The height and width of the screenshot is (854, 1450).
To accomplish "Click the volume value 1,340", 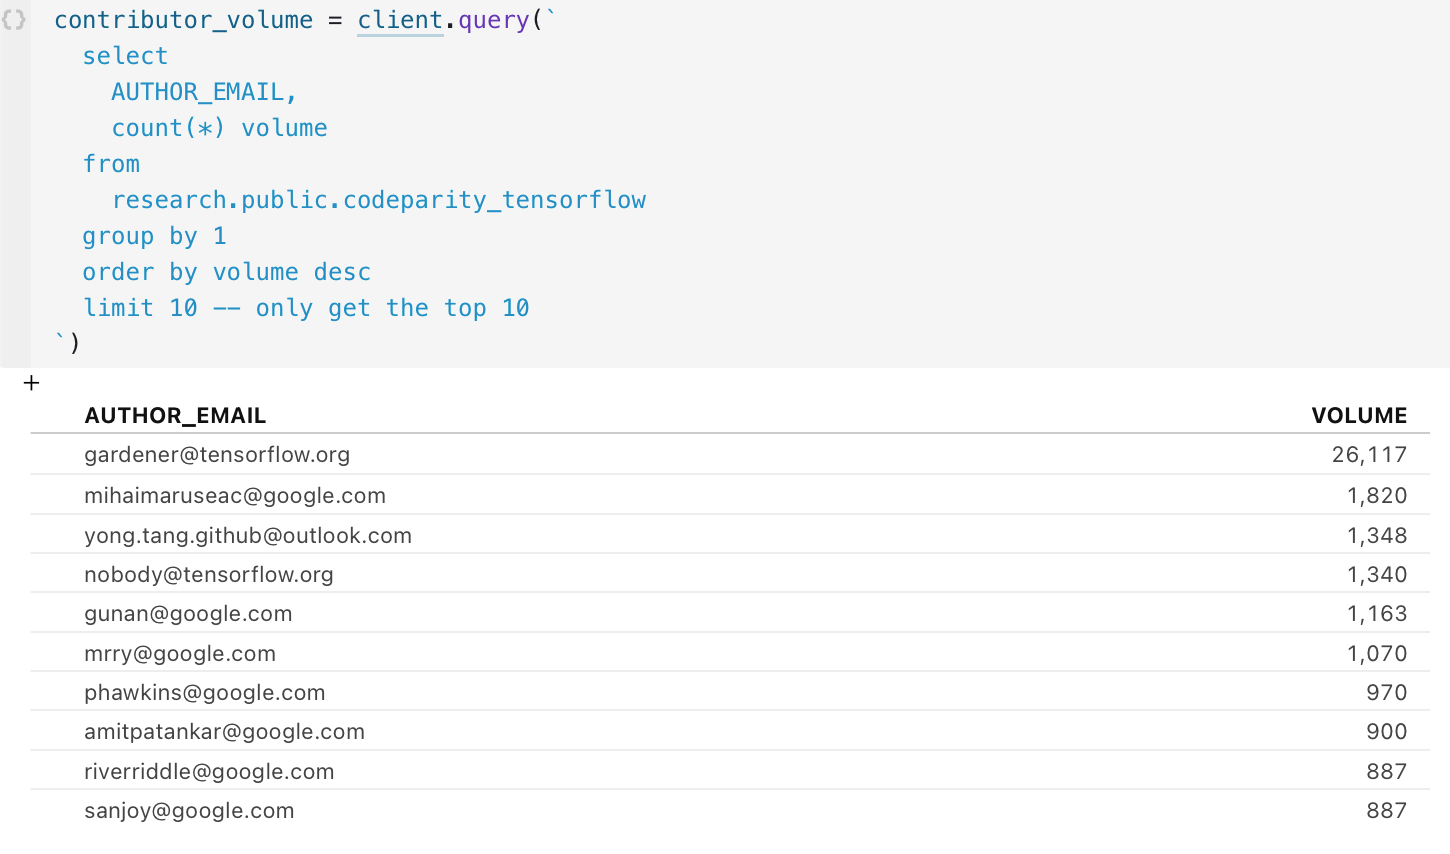I will 1377,574.
